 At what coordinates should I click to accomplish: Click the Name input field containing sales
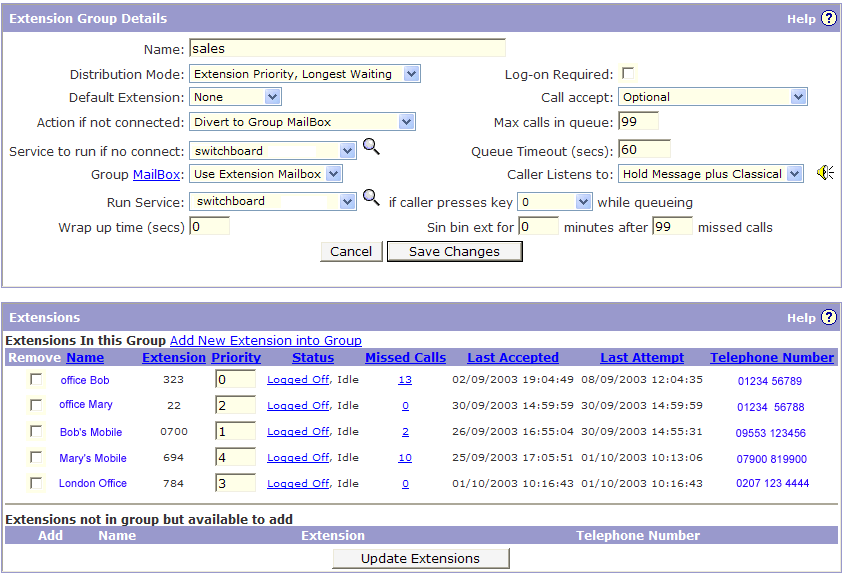coord(347,48)
